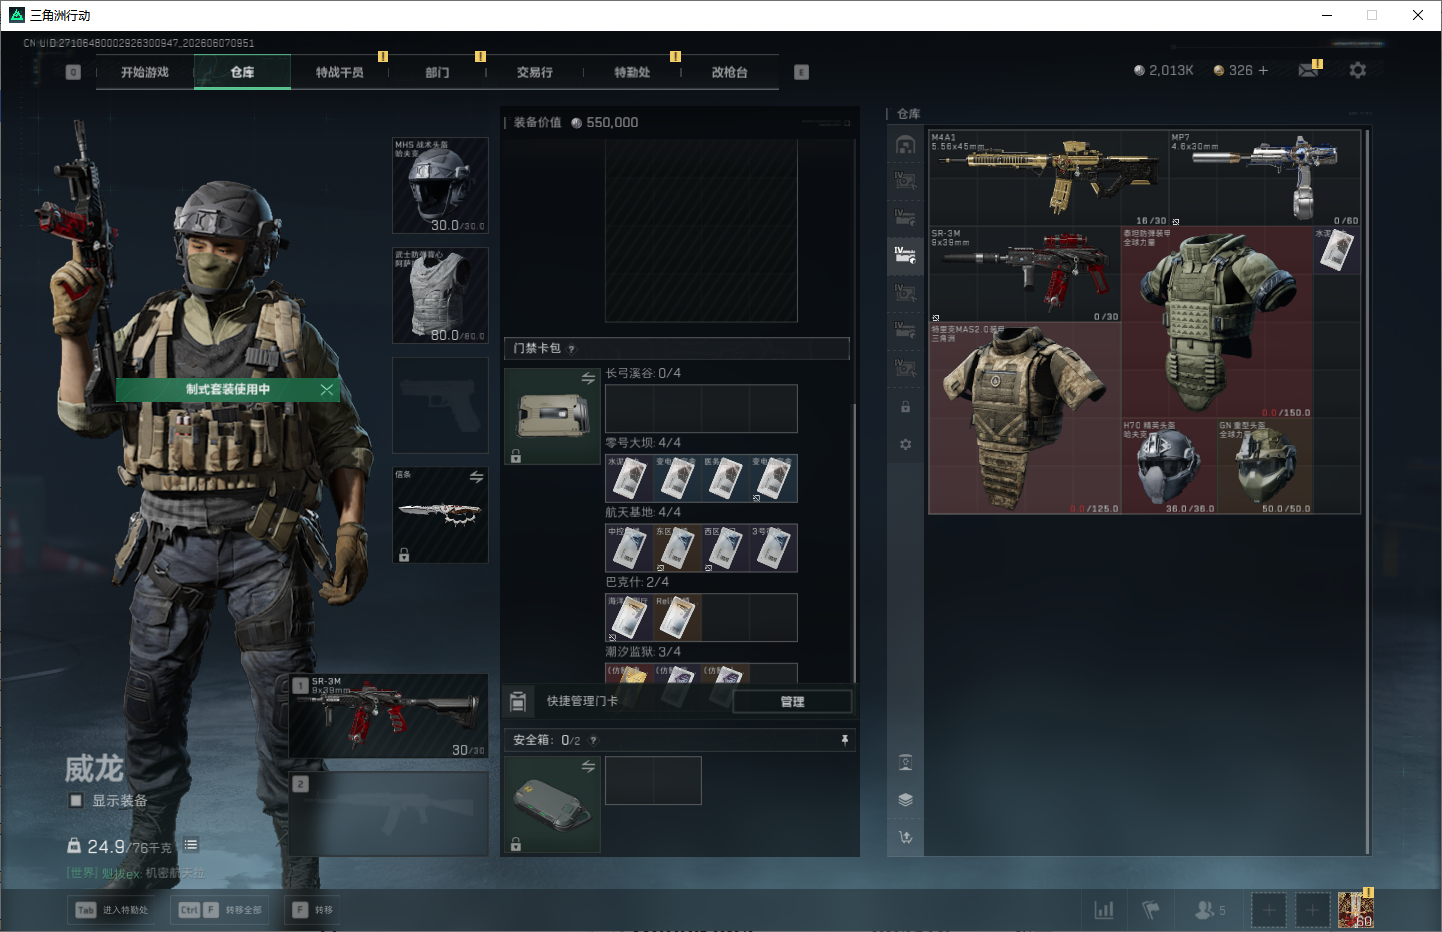1442x932 pixels.
Task: Click the weight details list icon
Action: [191, 845]
